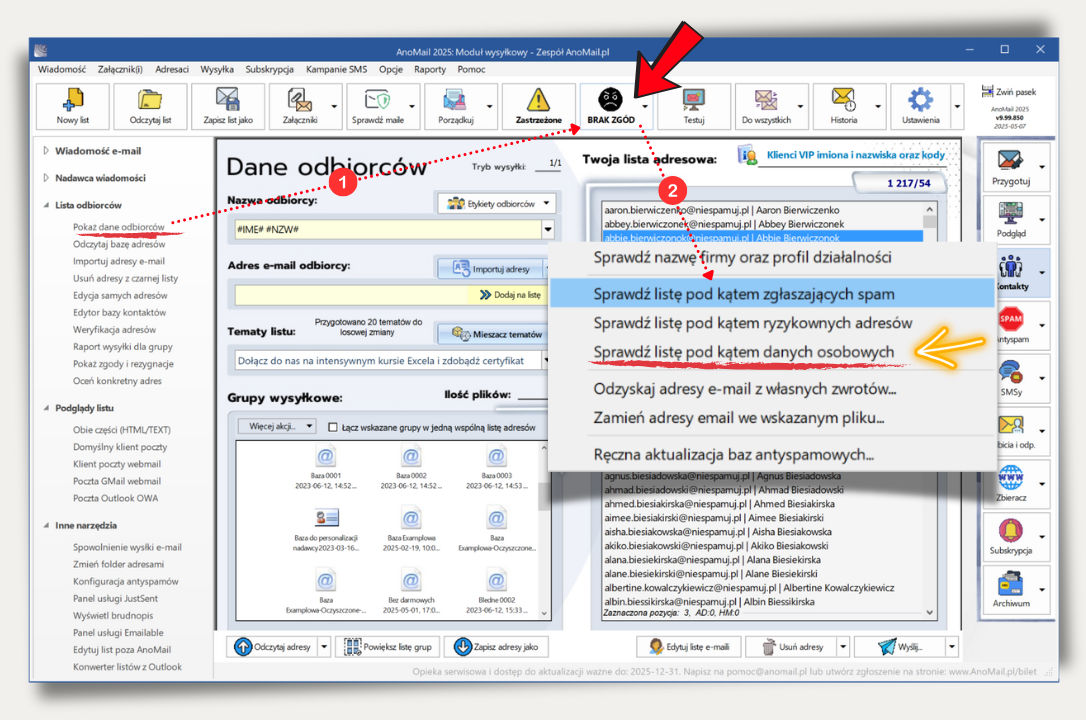
Task: Select Pokaż dane odbiorców in the tree
Action: (118, 227)
